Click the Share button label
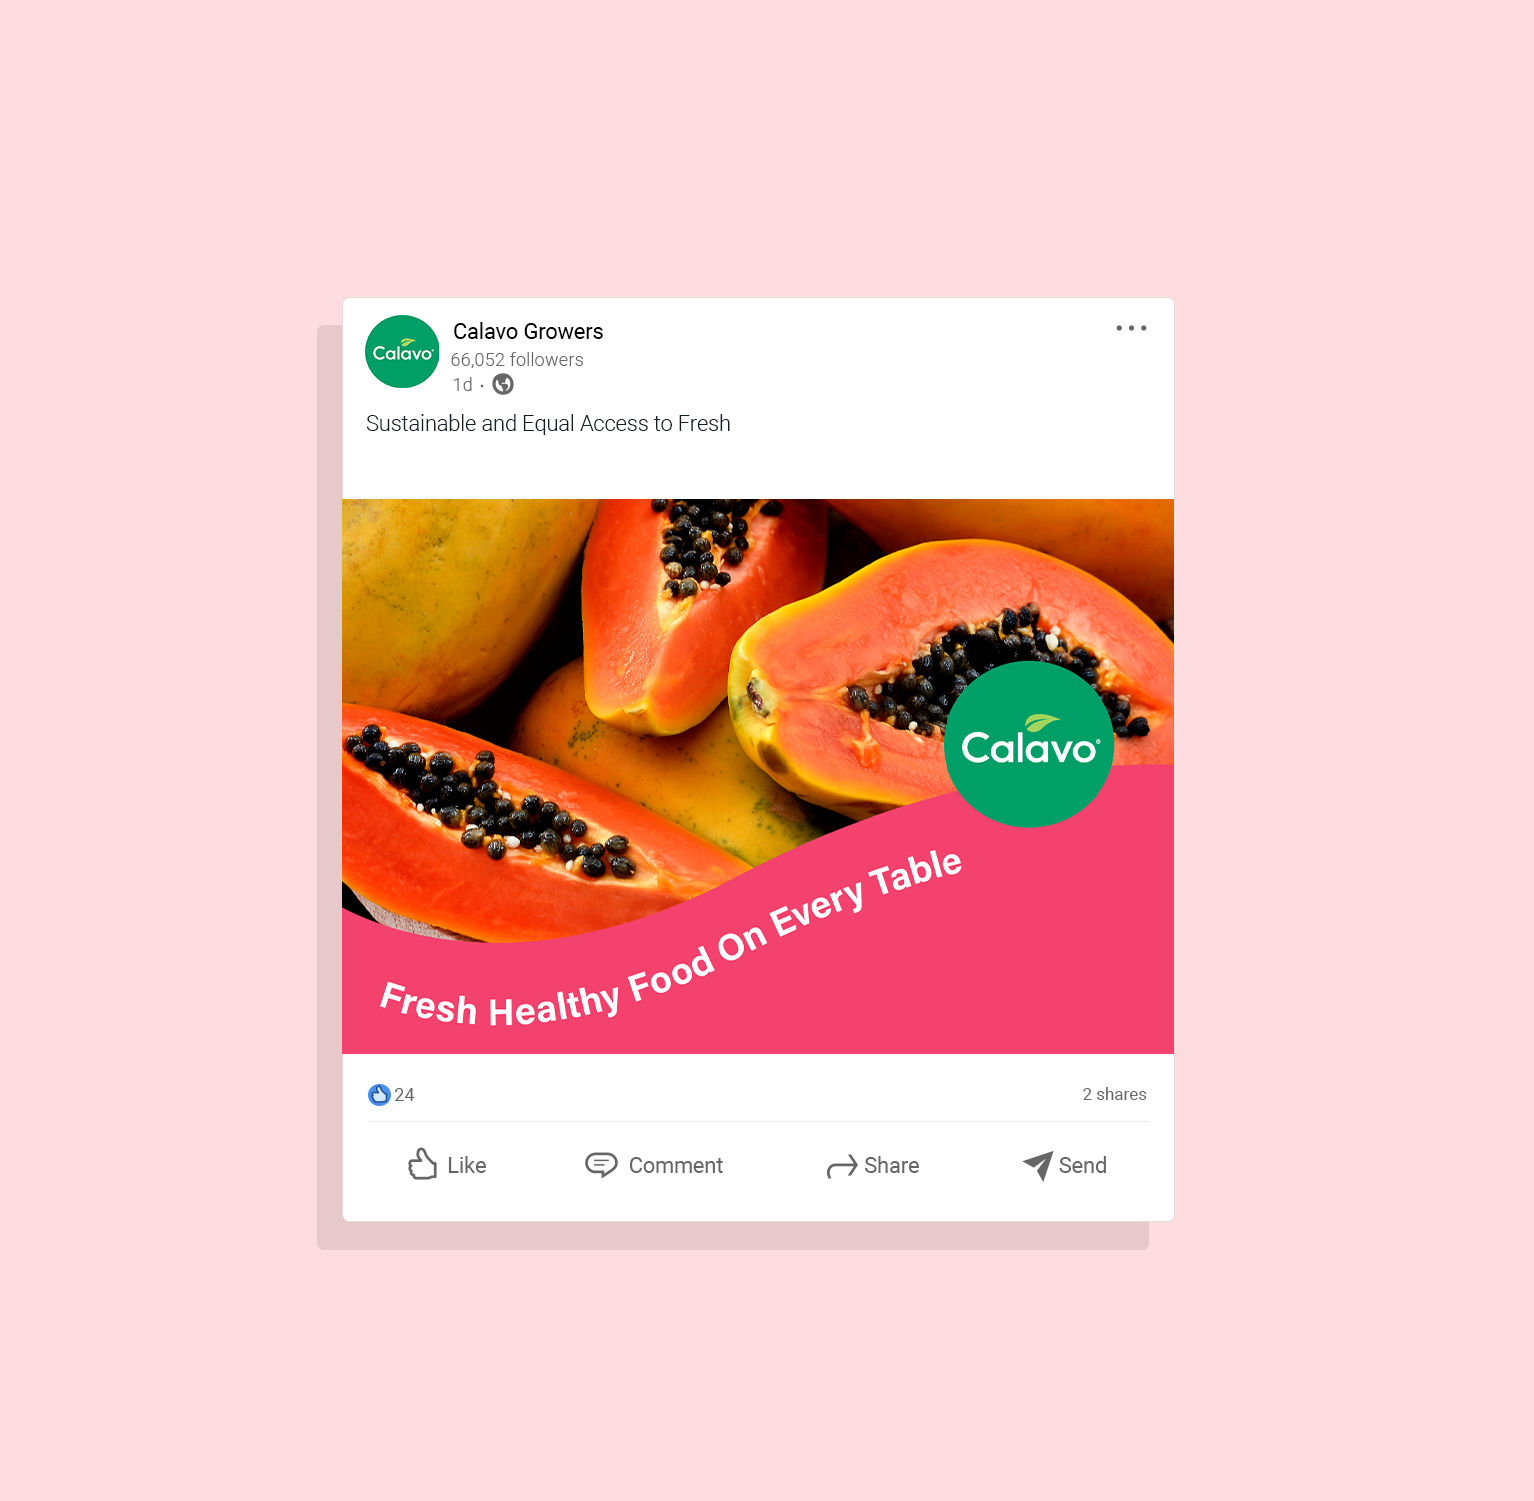 [892, 1165]
